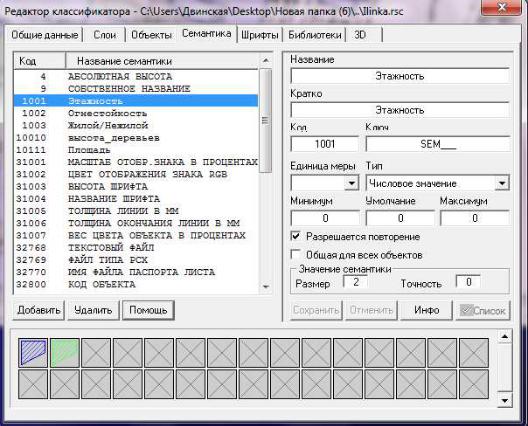Expand the Единица меры dropdown
Image resolution: width=528 pixels, height=426 pixels.
352,184
